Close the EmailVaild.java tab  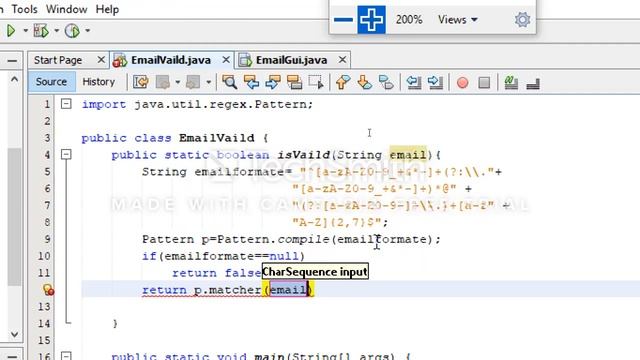pyautogui.click(x=226, y=60)
